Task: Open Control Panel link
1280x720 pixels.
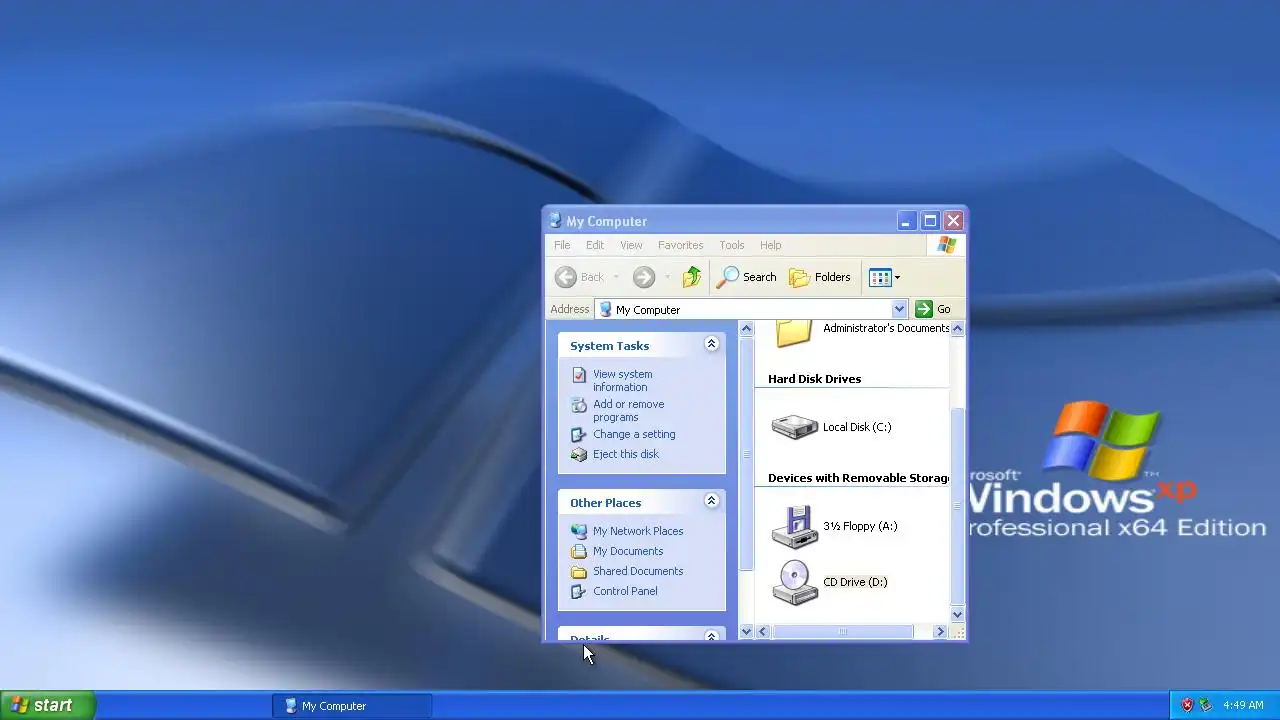Action: [625, 591]
